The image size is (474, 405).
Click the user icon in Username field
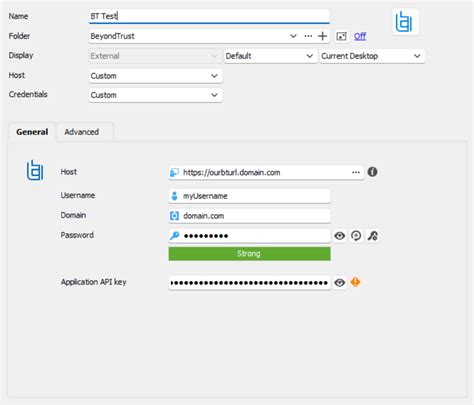click(174, 196)
